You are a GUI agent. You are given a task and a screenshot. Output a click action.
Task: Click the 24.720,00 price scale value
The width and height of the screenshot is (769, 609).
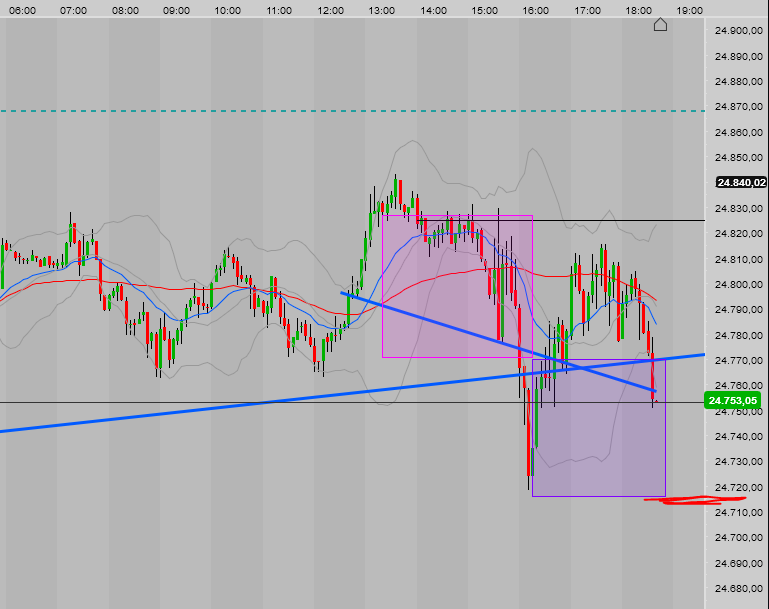tap(739, 487)
